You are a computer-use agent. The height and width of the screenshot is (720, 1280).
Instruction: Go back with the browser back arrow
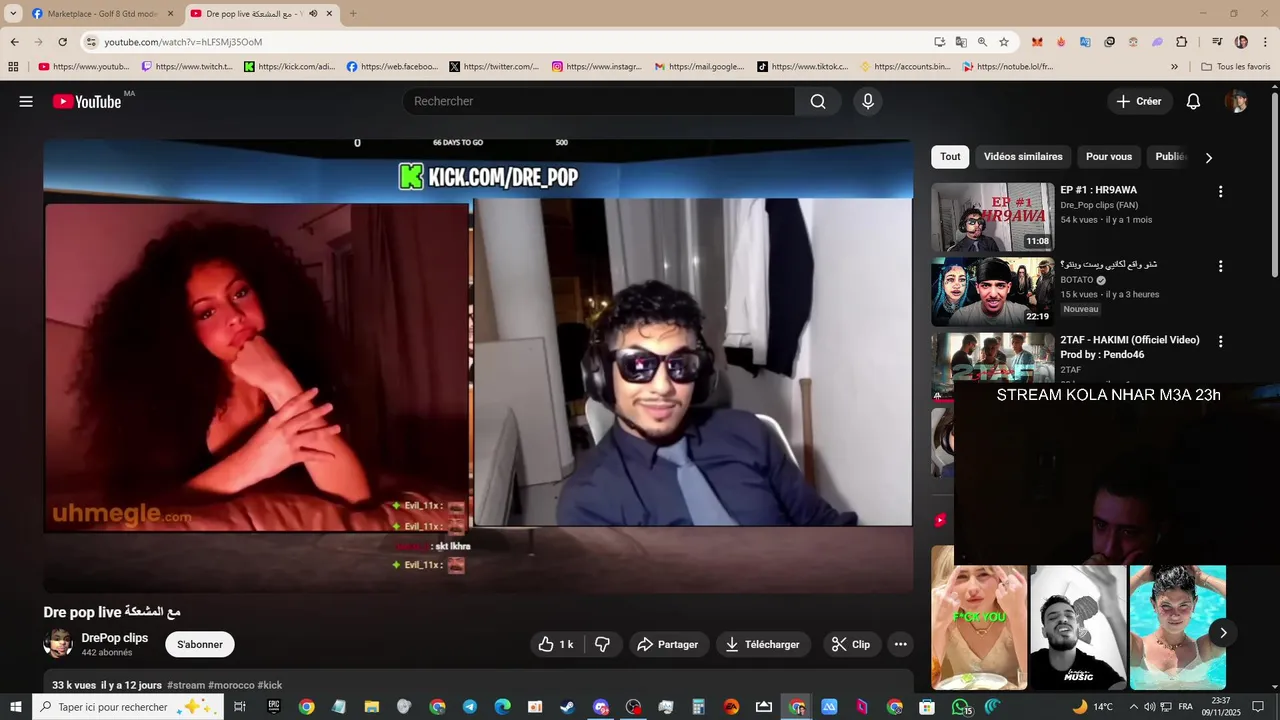(x=14, y=42)
